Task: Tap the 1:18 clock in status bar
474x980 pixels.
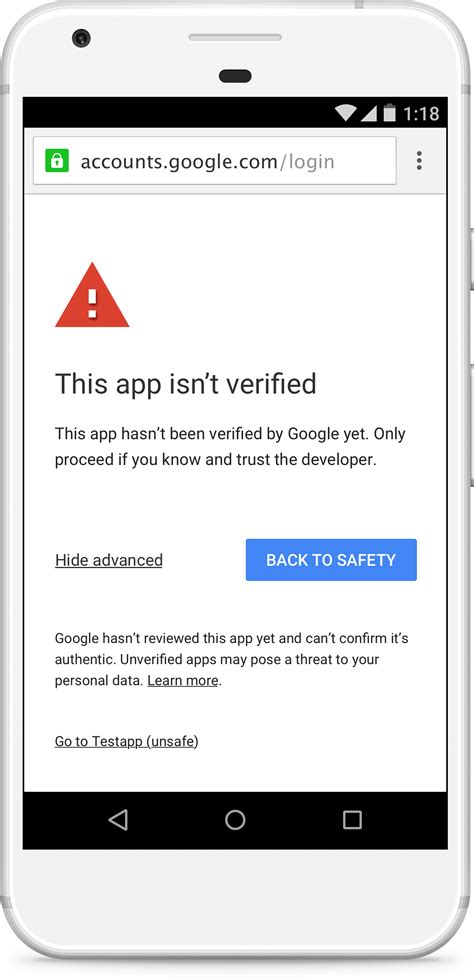Action: pos(421,113)
